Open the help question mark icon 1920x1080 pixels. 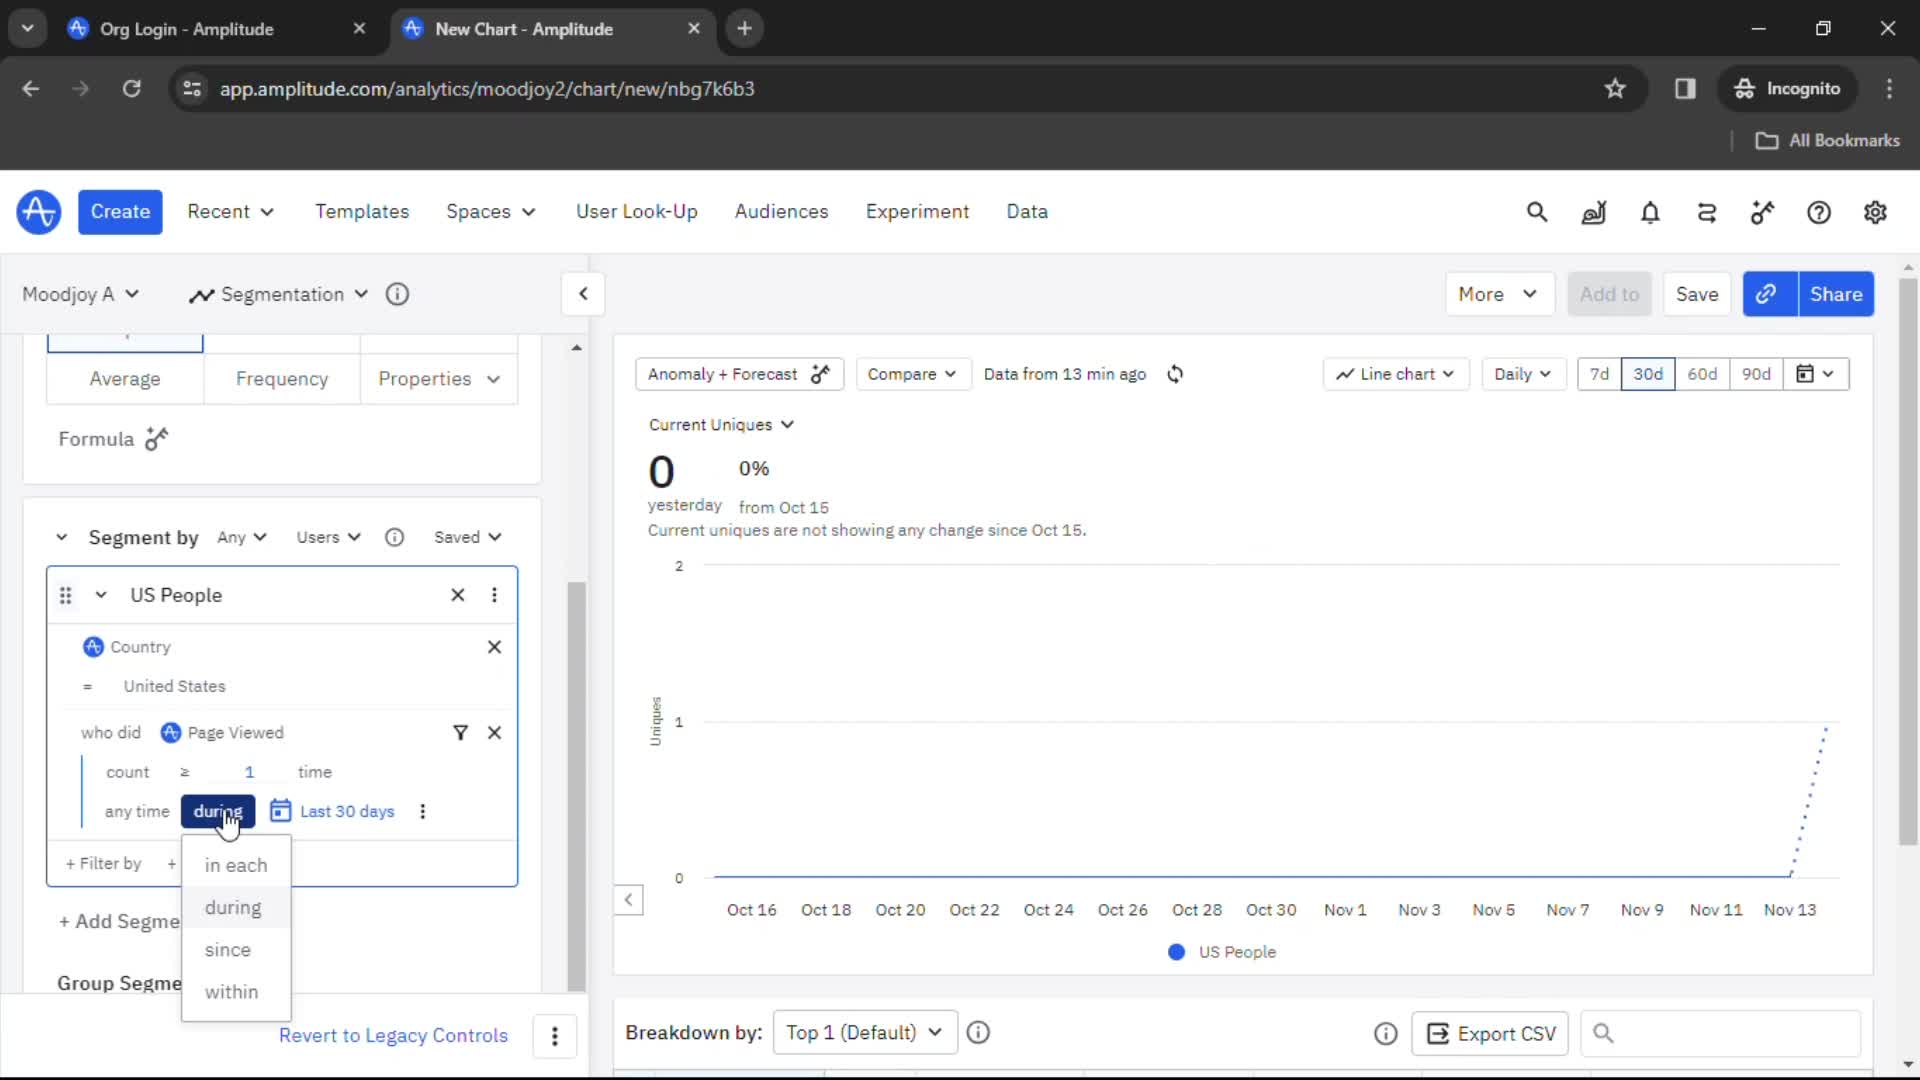pyautogui.click(x=1819, y=212)
